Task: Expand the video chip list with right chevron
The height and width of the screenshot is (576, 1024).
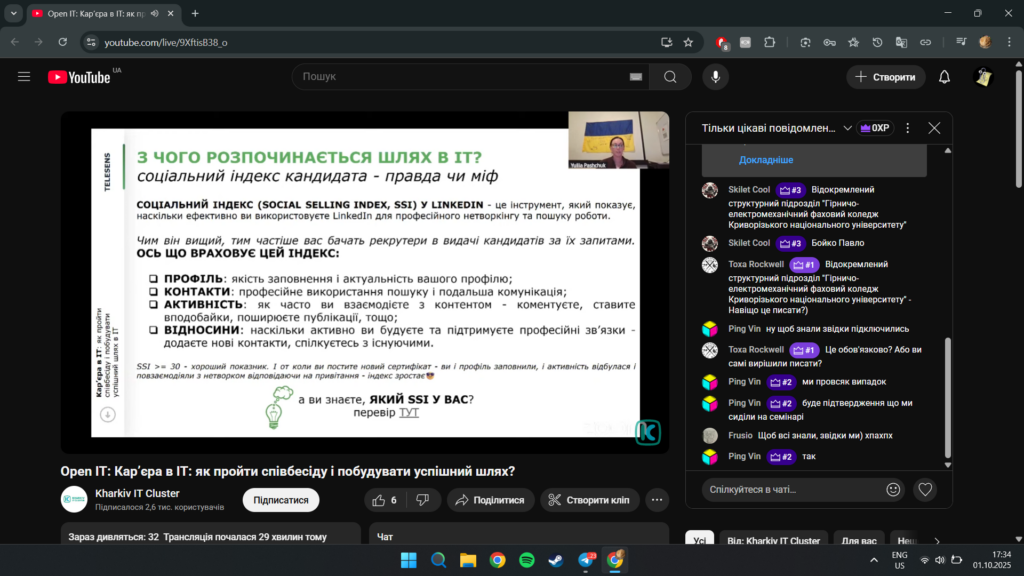Action: click(x=936, y=541)
